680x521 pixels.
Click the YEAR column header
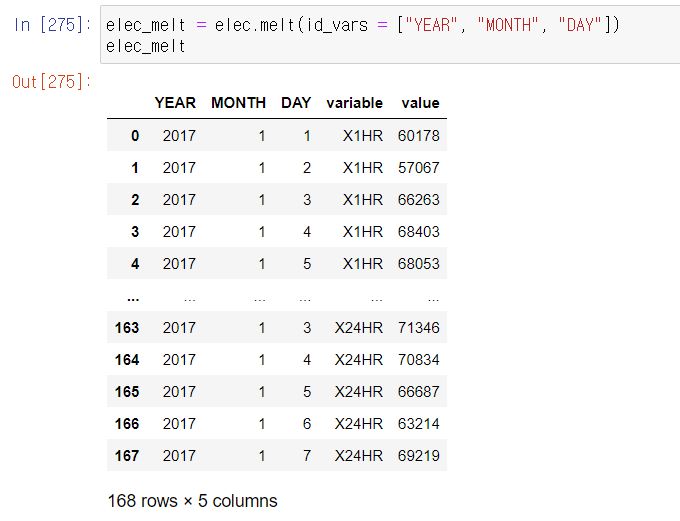click(x=175, y=103)
